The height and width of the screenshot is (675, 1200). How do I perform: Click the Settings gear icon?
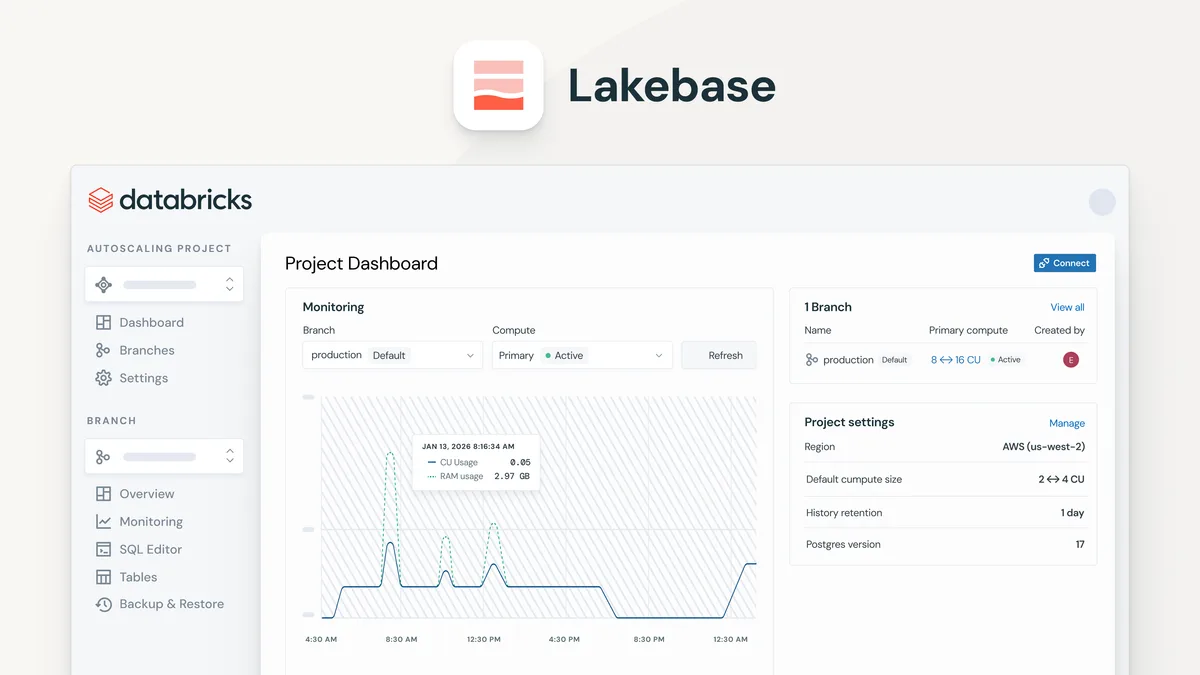click(103, 378)
